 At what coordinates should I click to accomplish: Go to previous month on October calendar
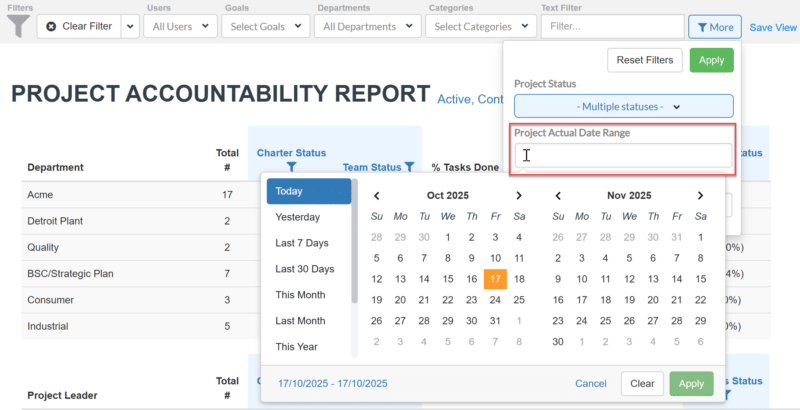click(x=376, y=196)
